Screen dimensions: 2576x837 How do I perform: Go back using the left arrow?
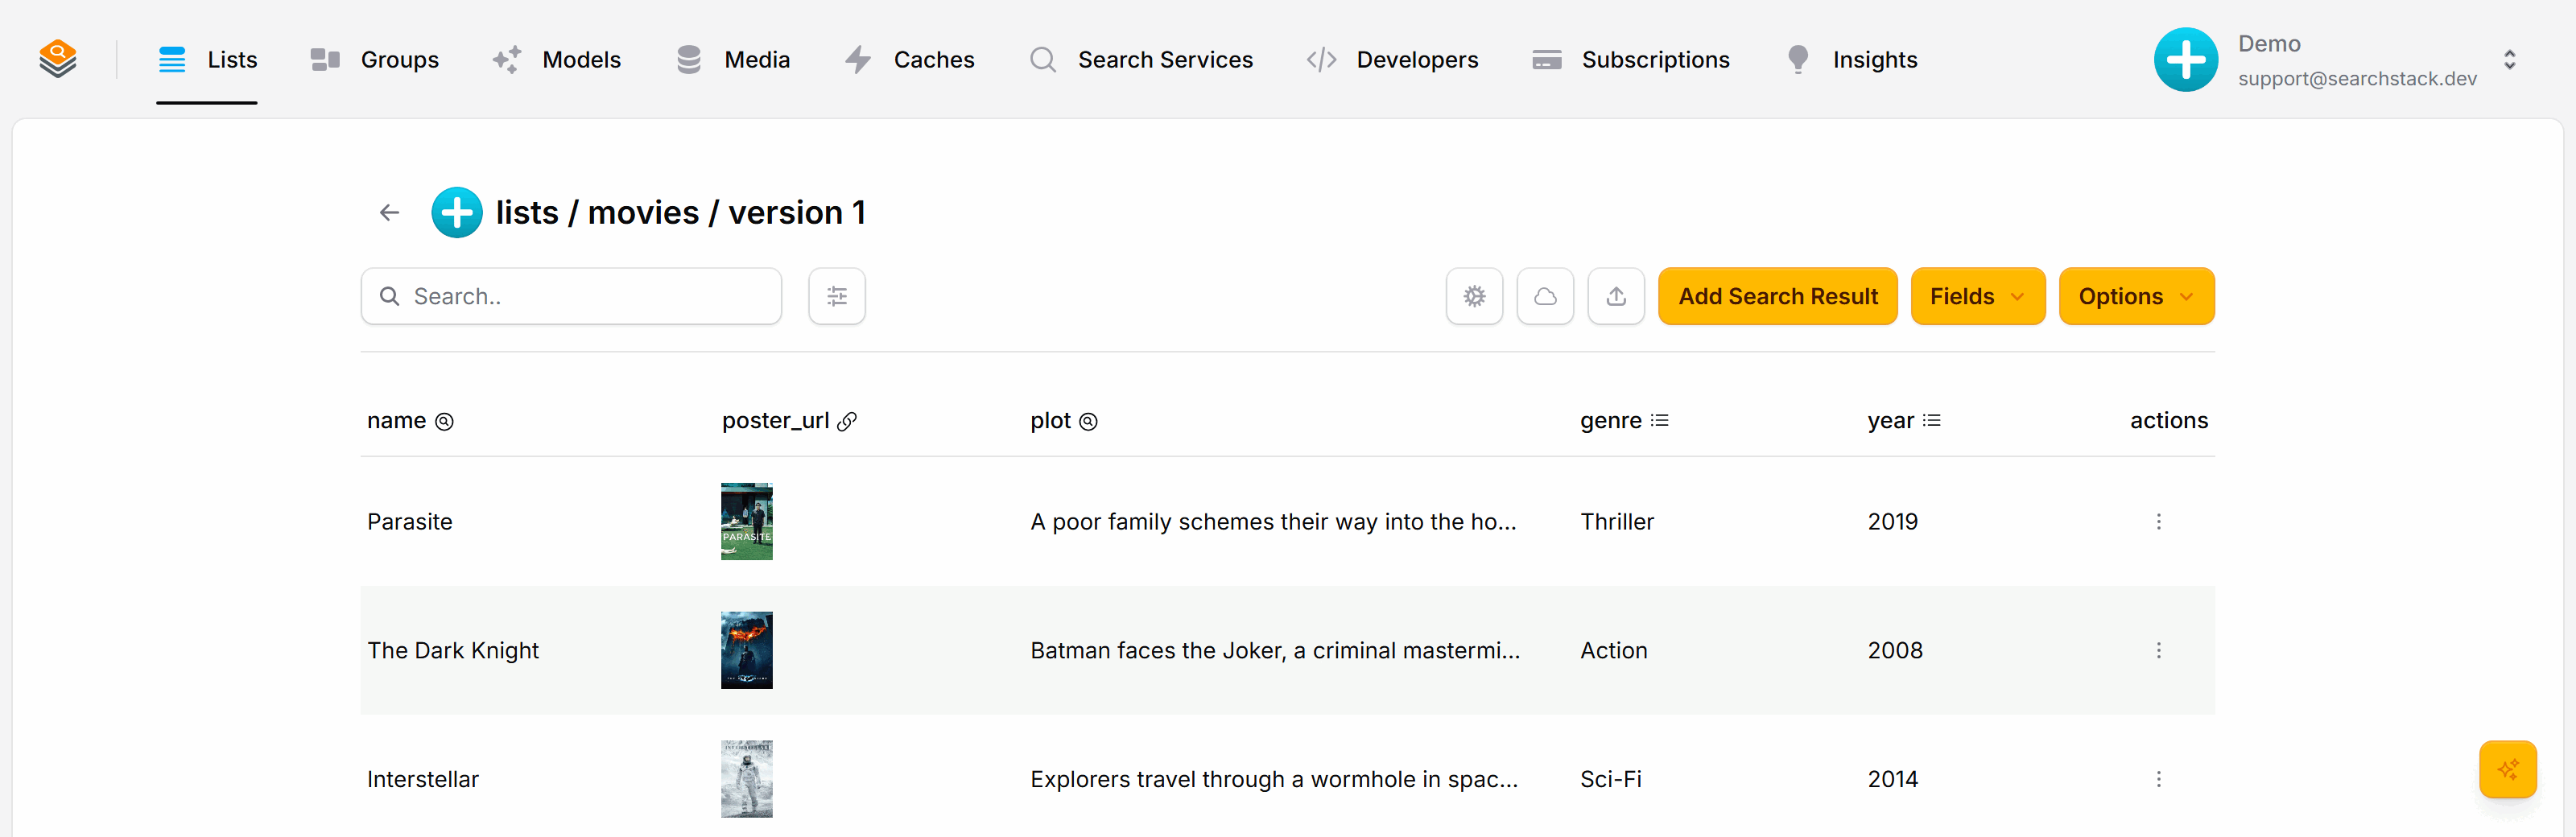pos(390,212)
